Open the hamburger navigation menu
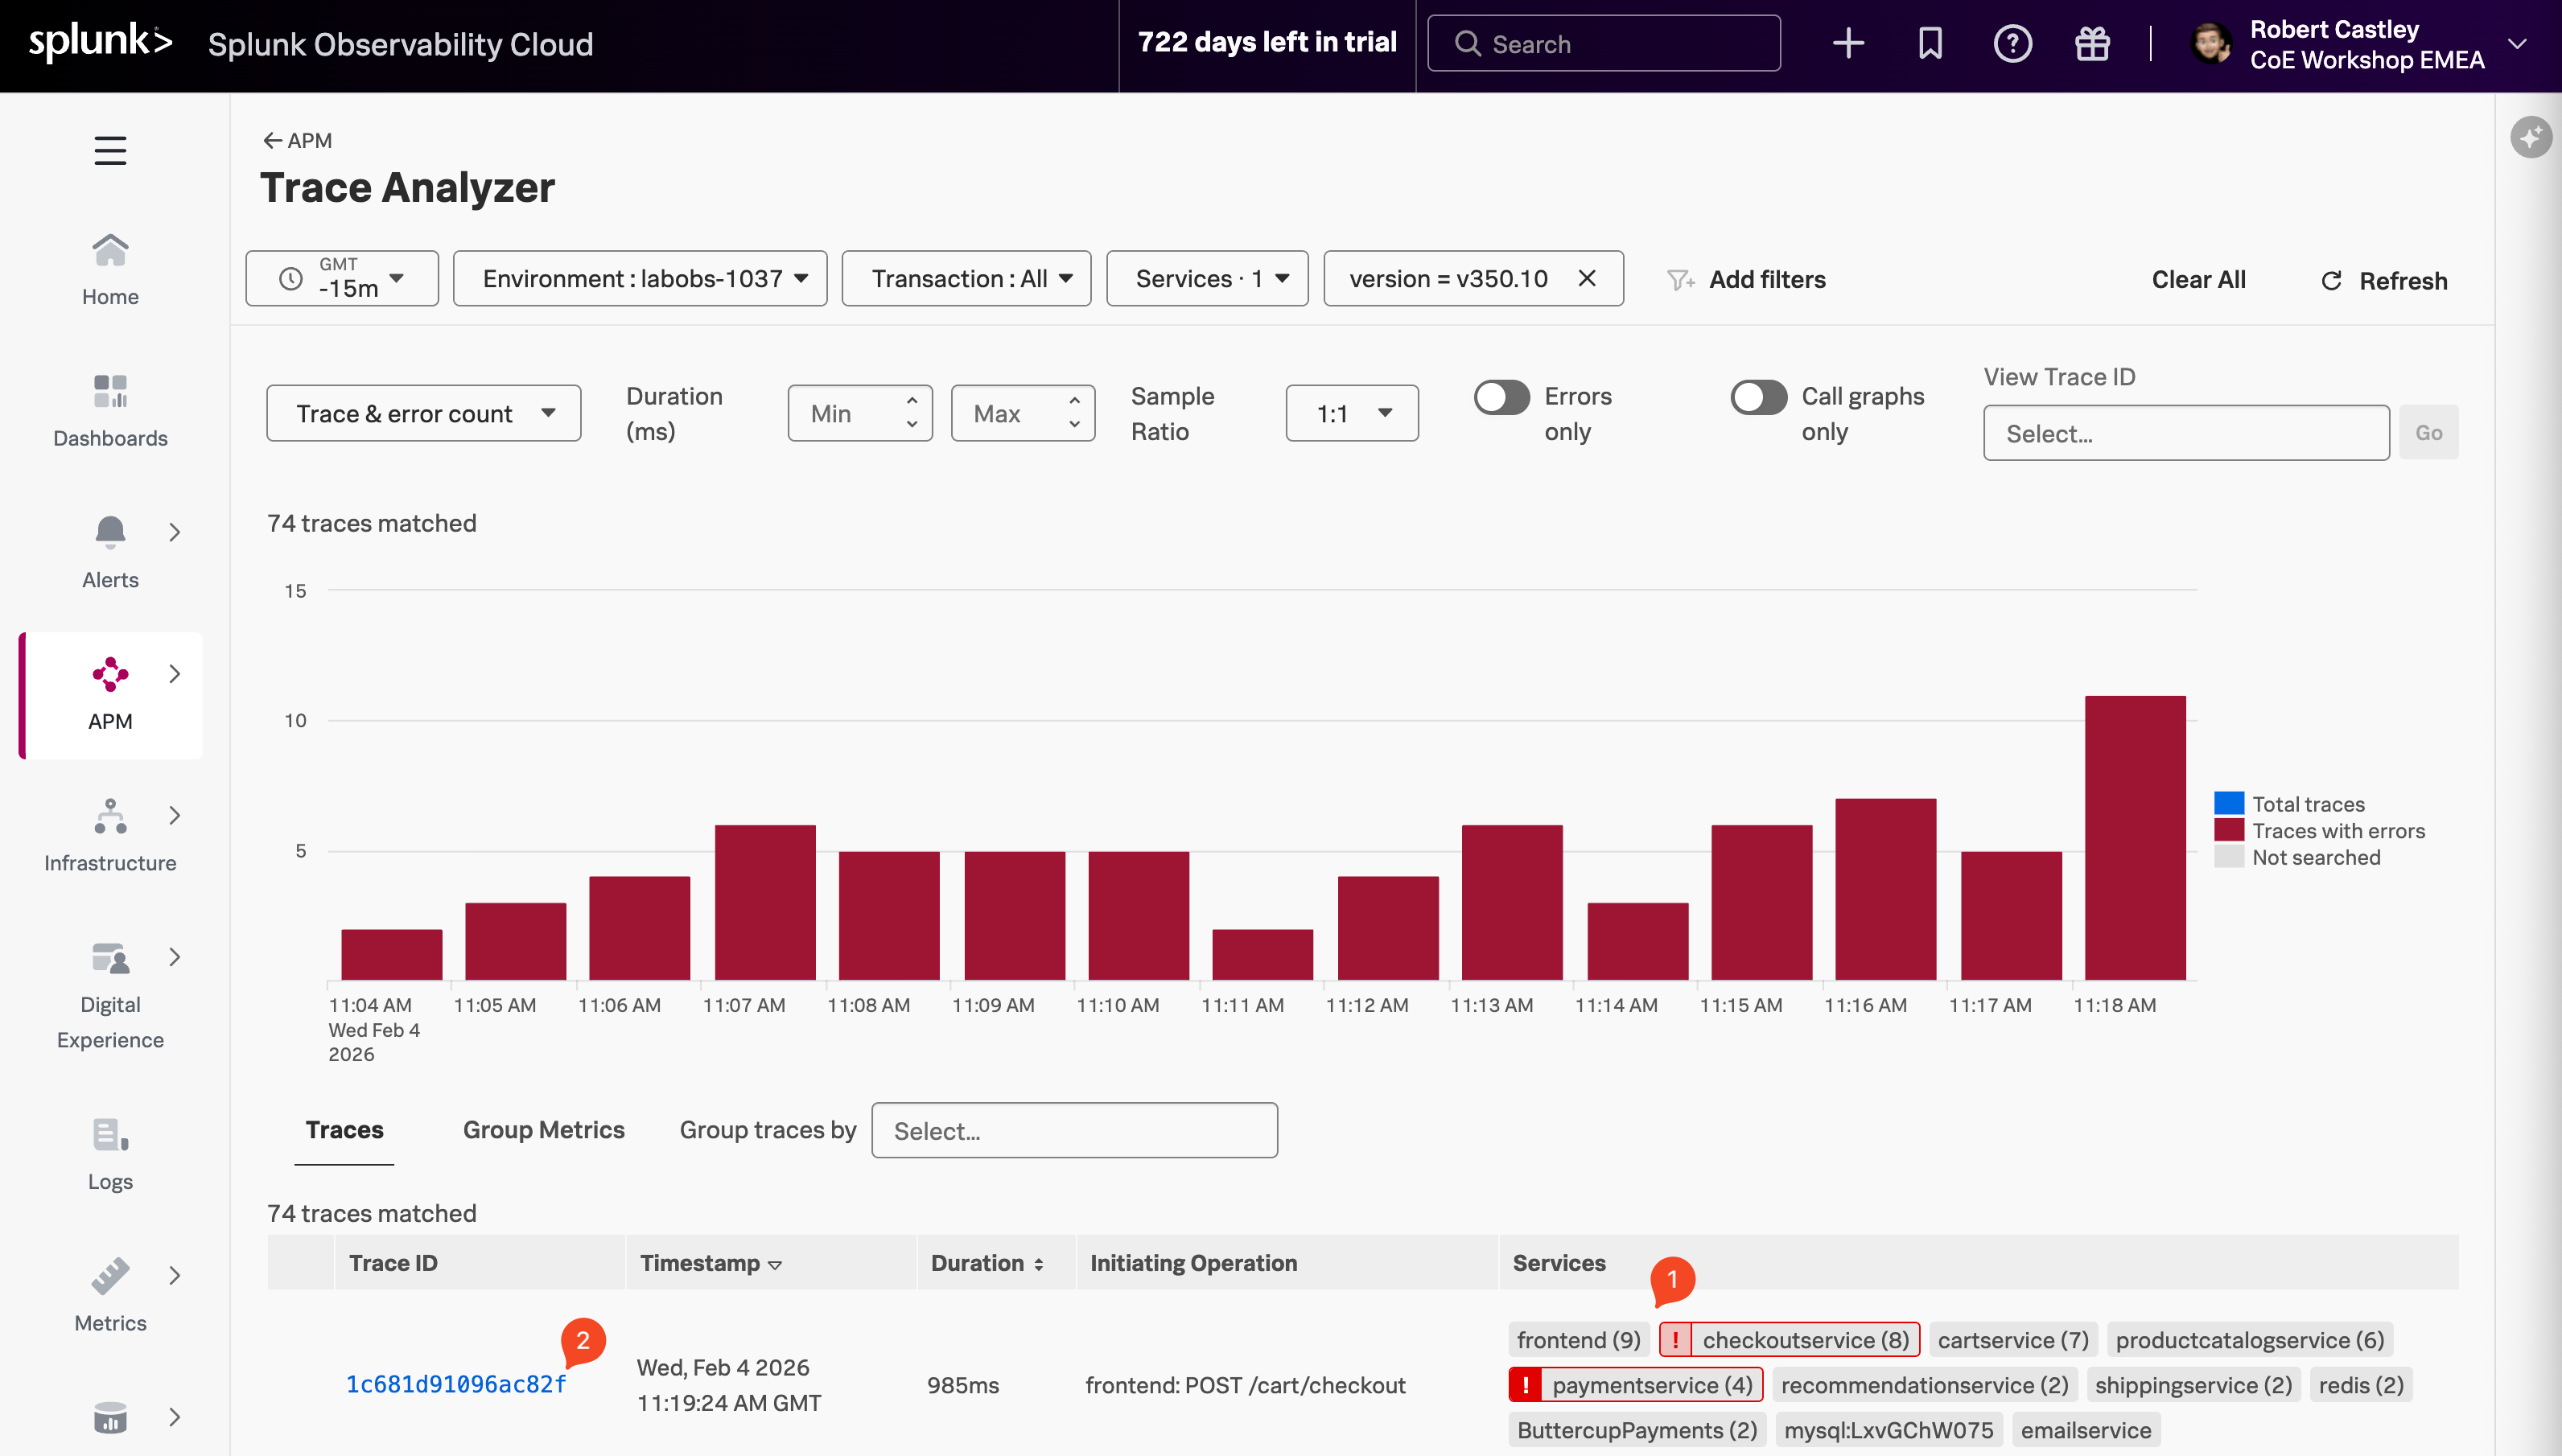This screenshot has width=2562, height=1456. (x=110, y=150)
